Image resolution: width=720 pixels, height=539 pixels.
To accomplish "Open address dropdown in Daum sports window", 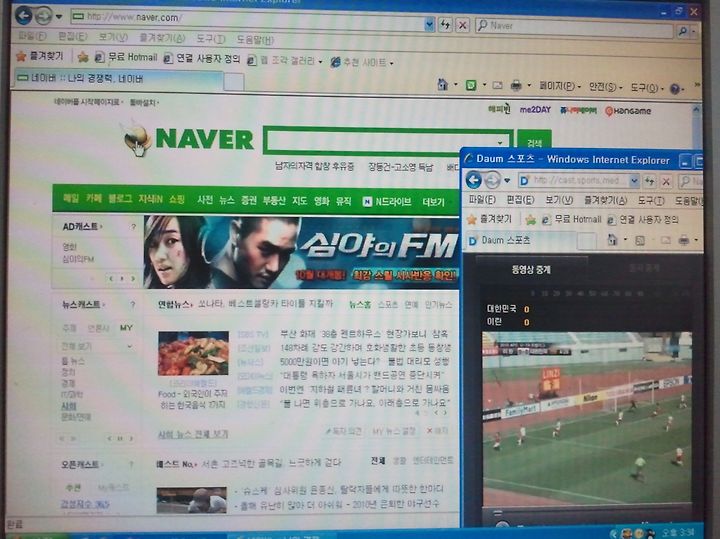I will click(x=634, y=181).
